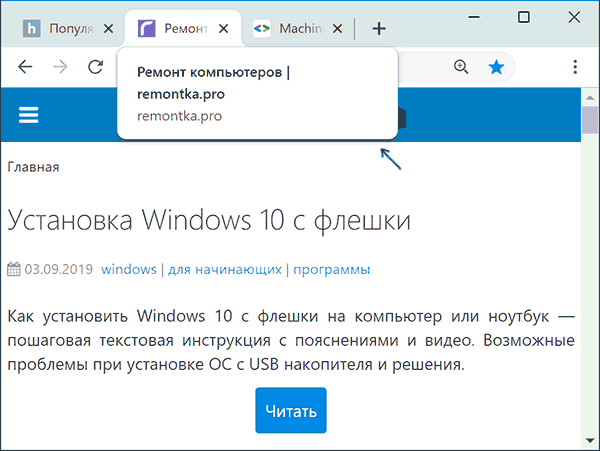
Task: Click the remontka.pro domain in tab hover card
Action: point(179,116)
